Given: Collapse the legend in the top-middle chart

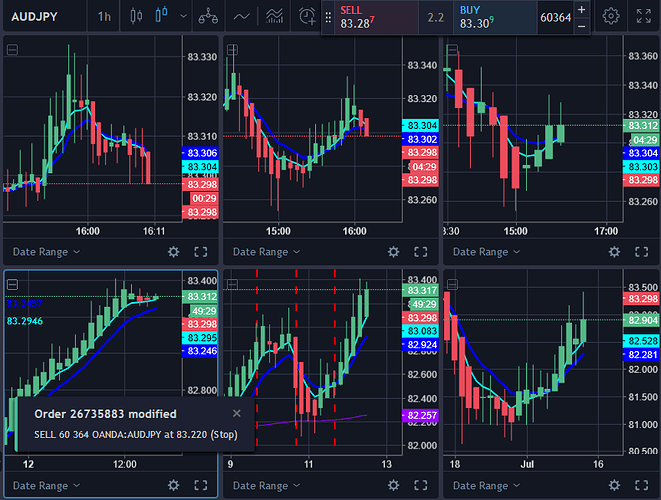Looking at the screenshot, I should [x=231, y=49].
